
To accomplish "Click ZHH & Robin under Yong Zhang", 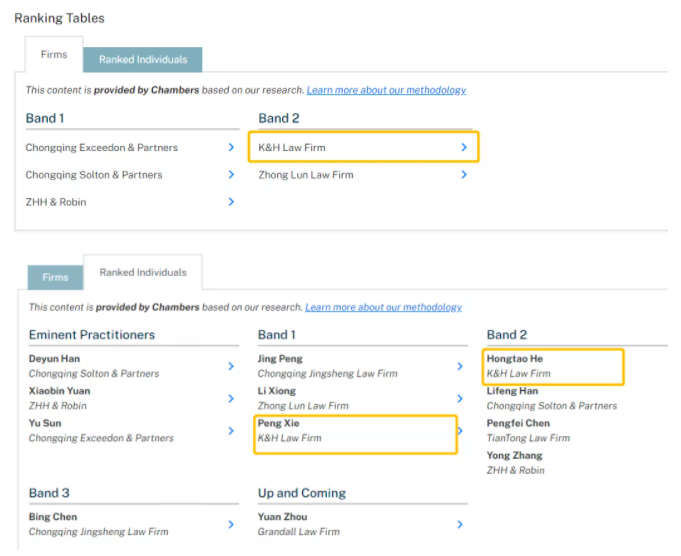I will (x=515, y=470).
